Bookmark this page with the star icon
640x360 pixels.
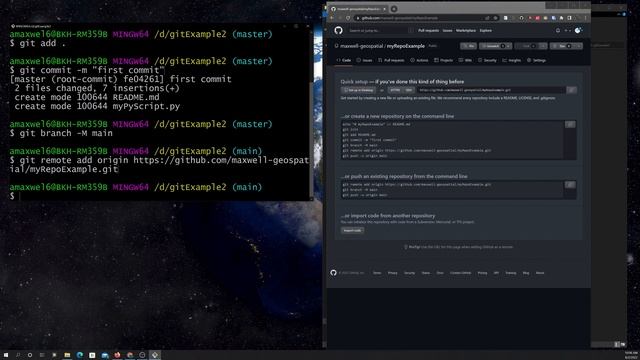coord(496,18)
